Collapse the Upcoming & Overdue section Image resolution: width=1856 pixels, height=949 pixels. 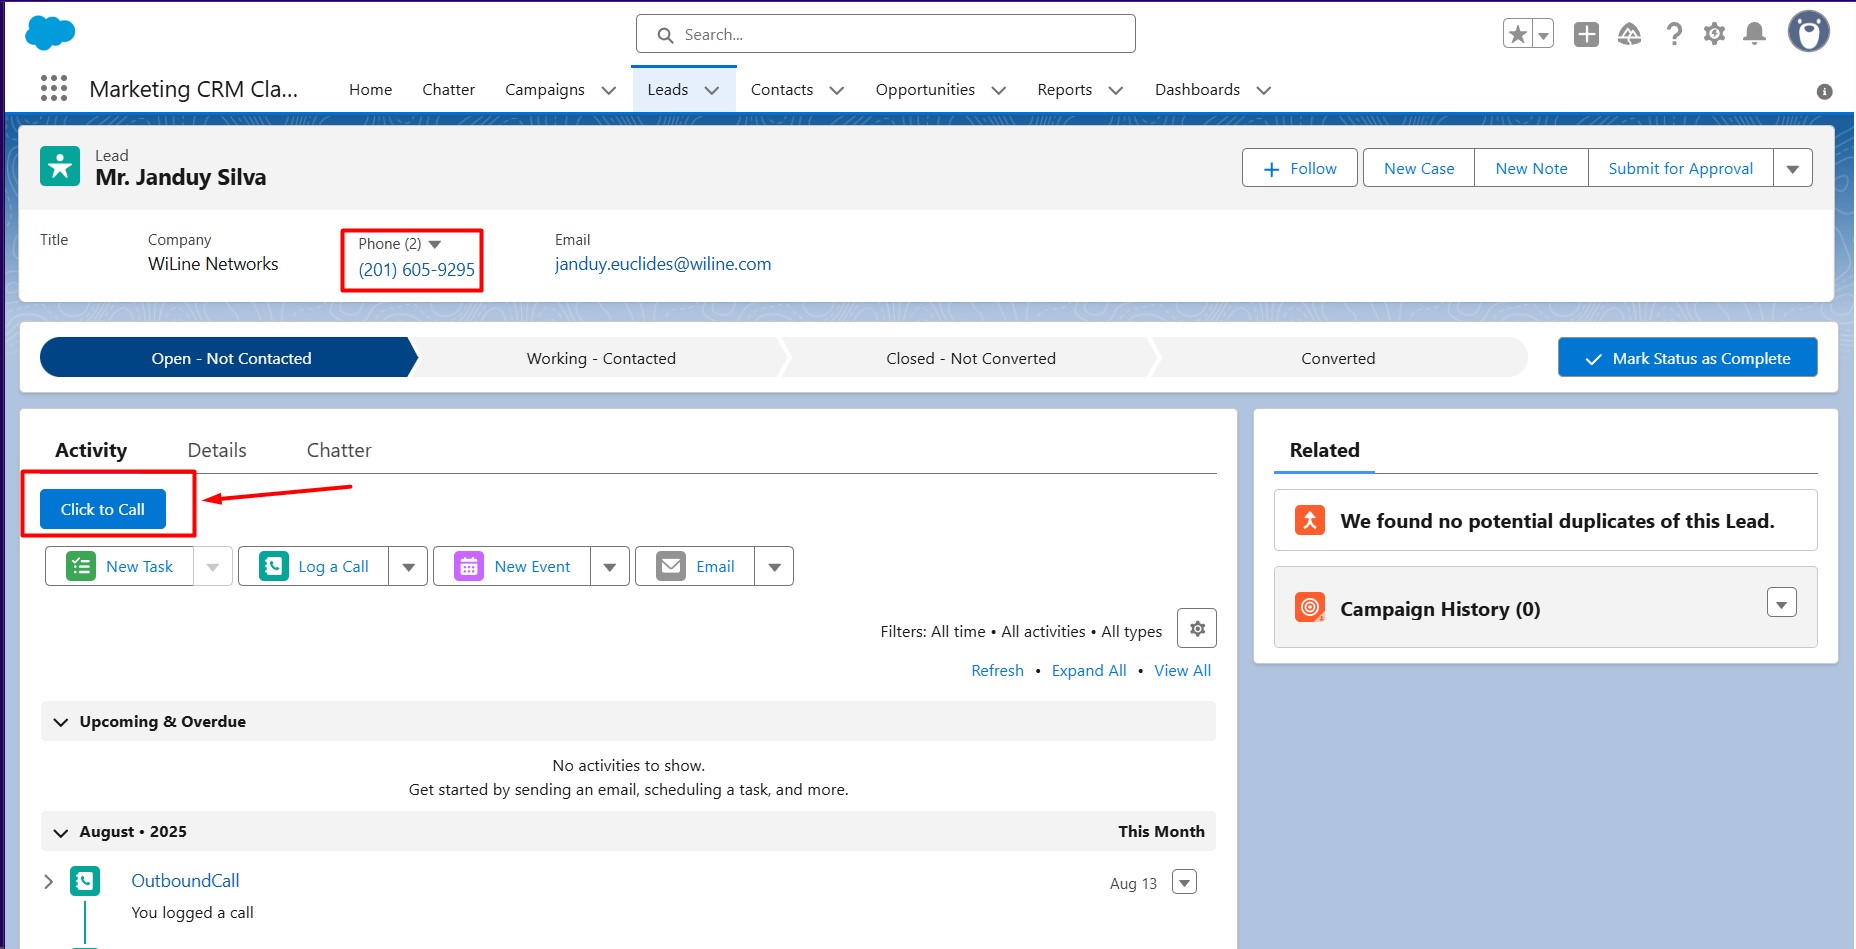click(61, 722)
